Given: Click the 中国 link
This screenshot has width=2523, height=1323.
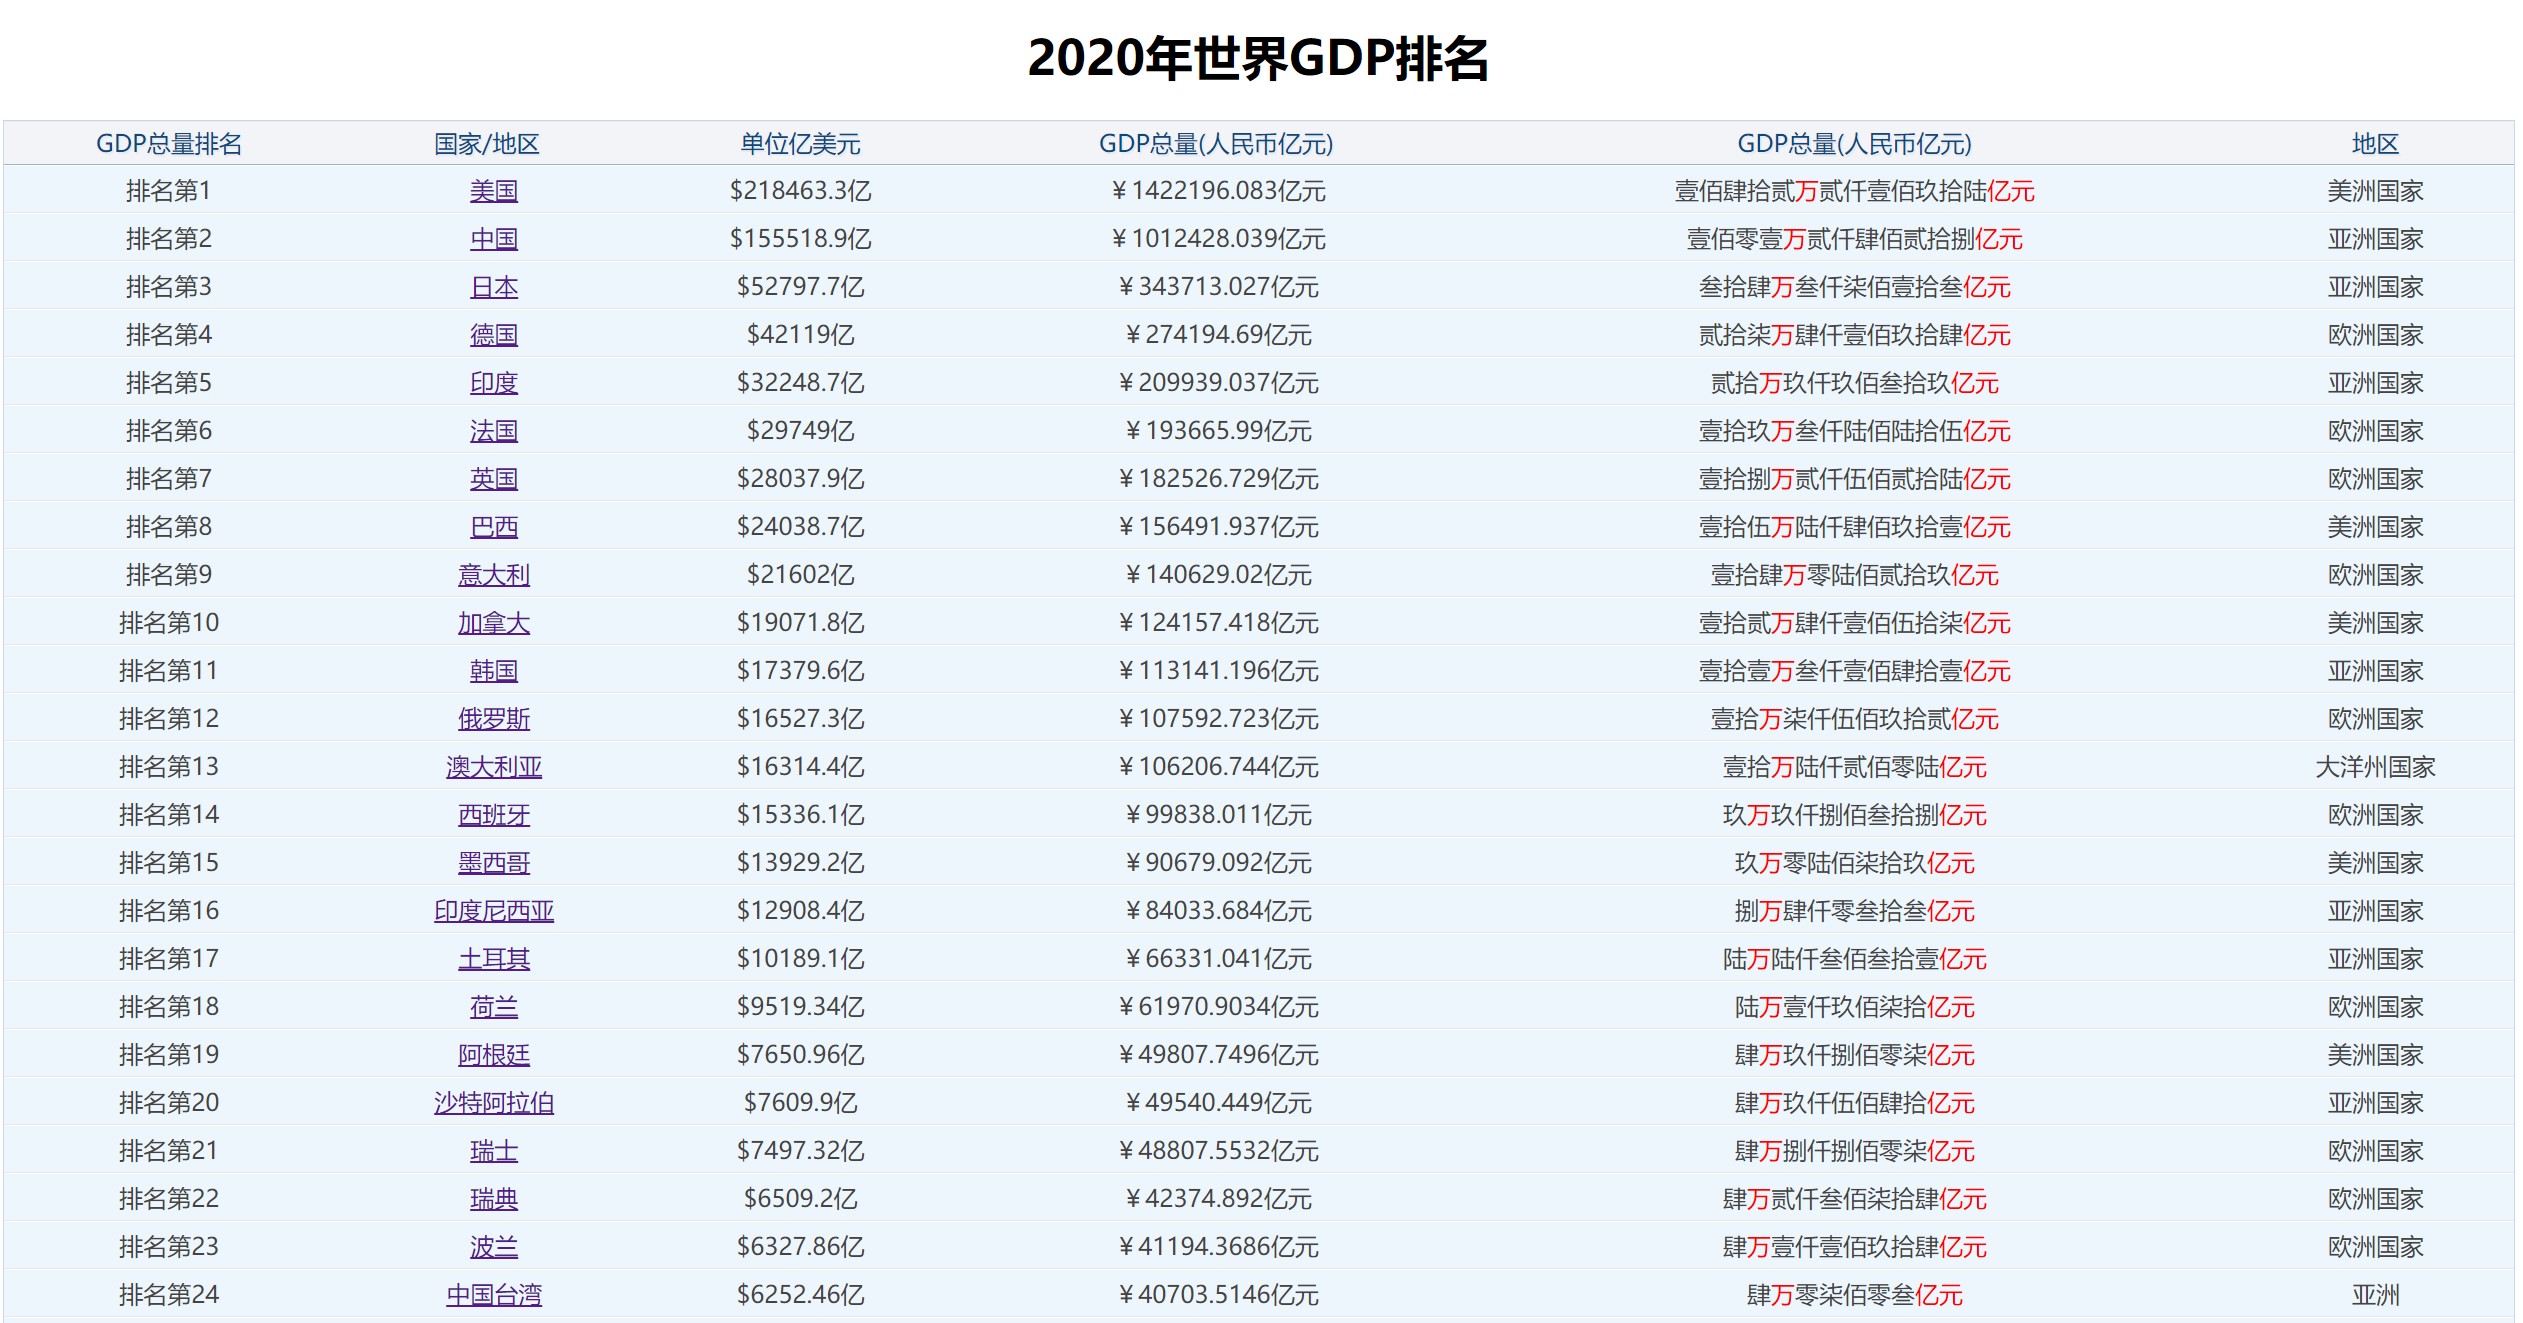Looking at the screenshot, I should [x=494, y=239].
